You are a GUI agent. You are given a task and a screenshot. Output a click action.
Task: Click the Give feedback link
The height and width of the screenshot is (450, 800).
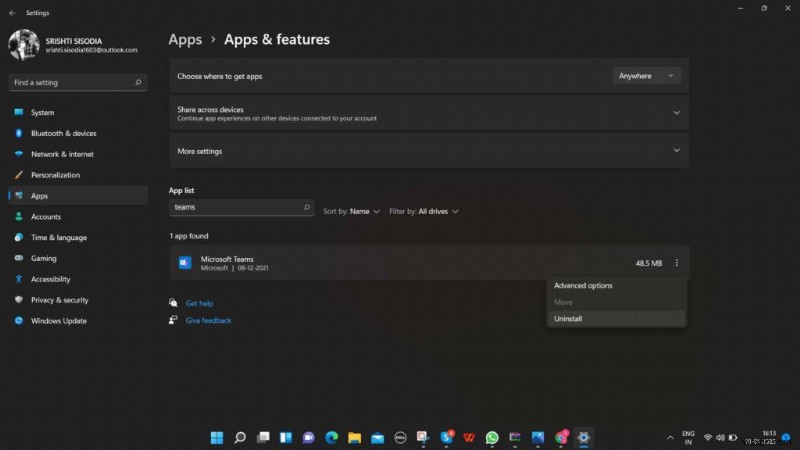pos(208,320)
